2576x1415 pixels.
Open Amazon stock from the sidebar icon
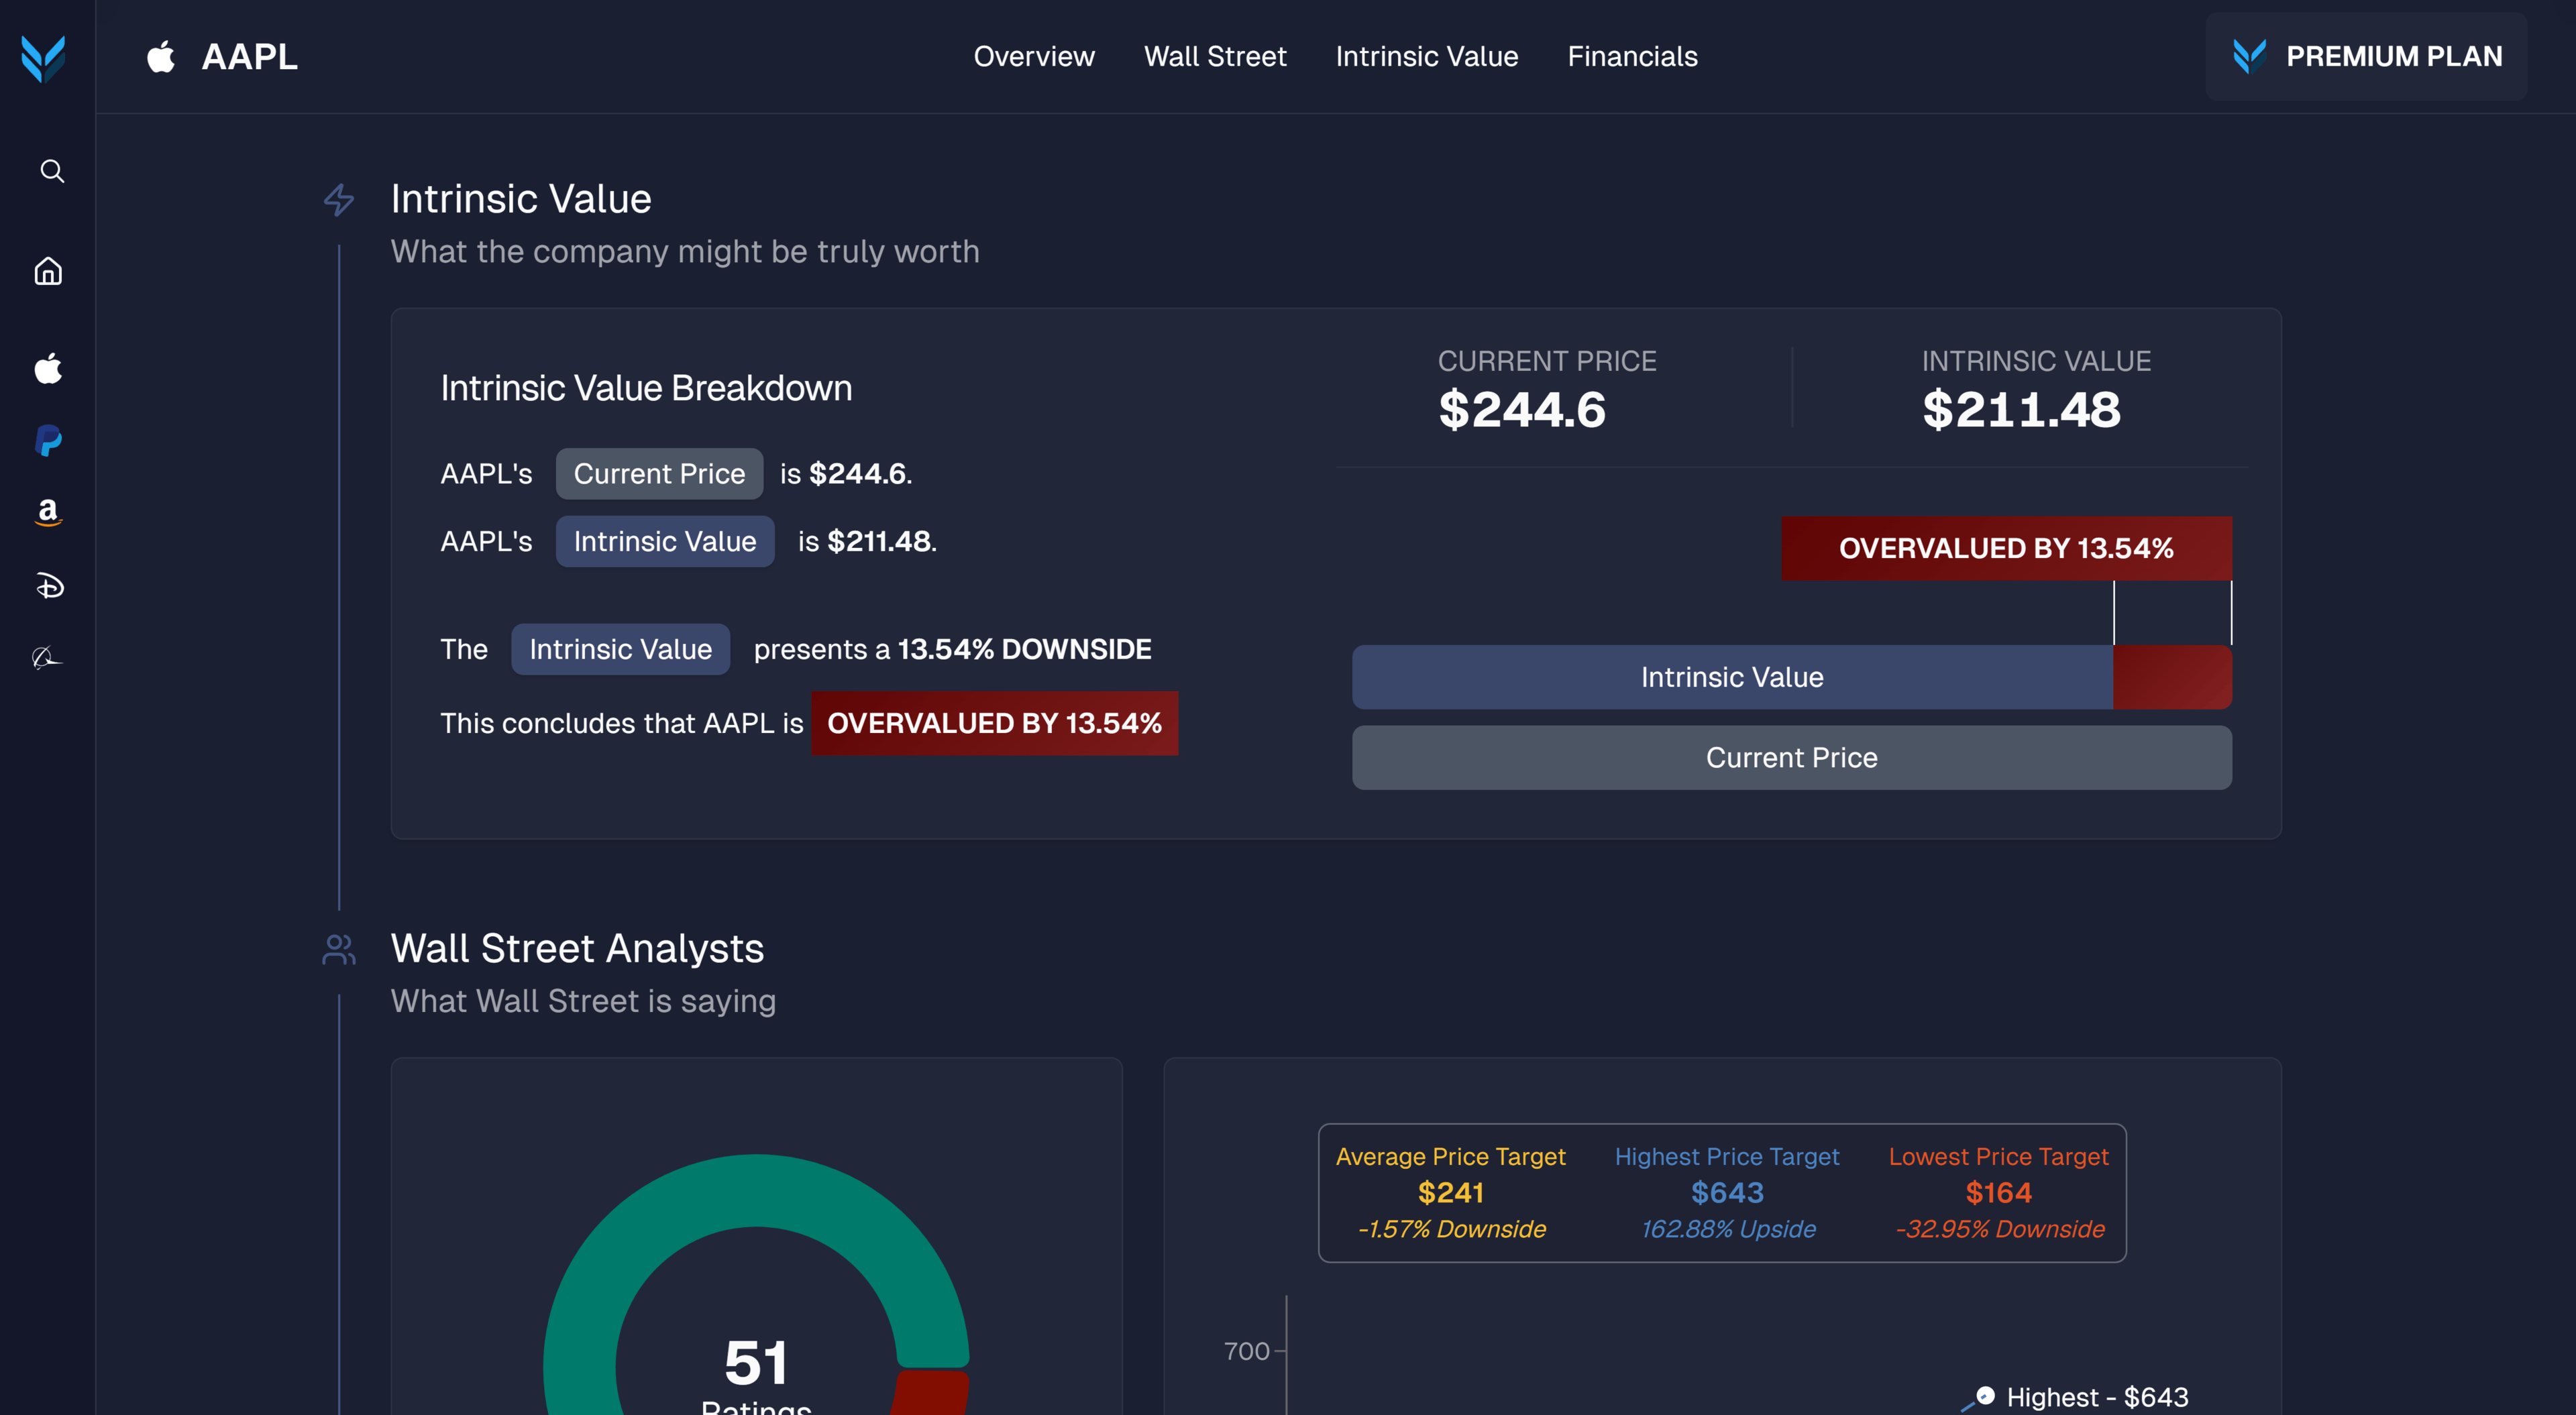tap(48, 512)
